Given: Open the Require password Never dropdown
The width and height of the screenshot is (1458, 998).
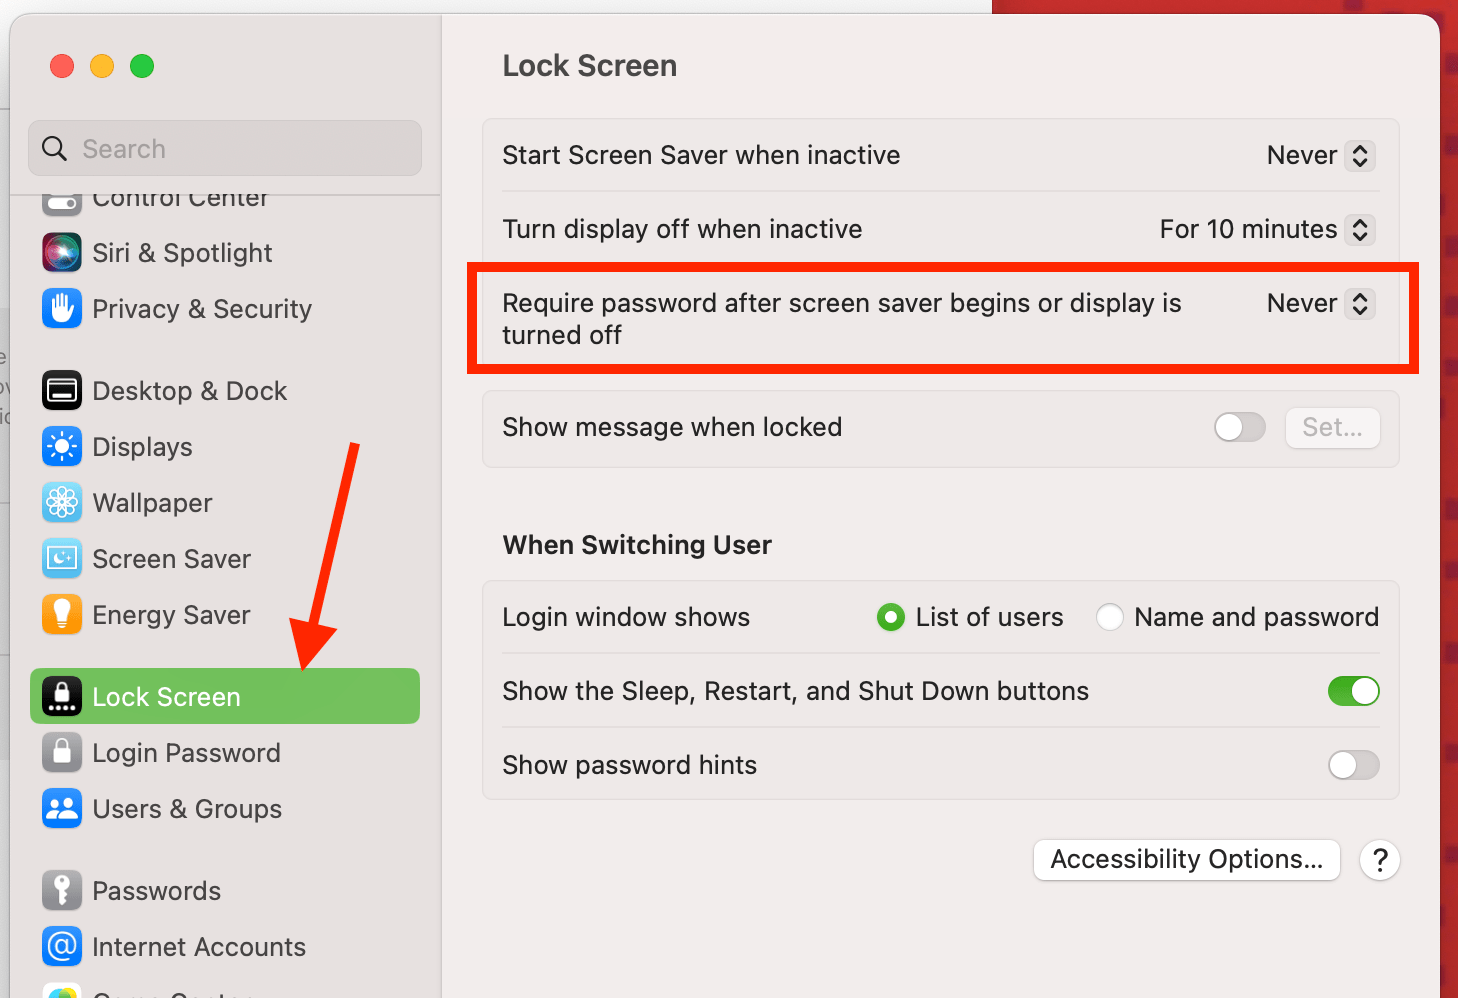Looking at the screenshot, I should [x=1360, y=303].
